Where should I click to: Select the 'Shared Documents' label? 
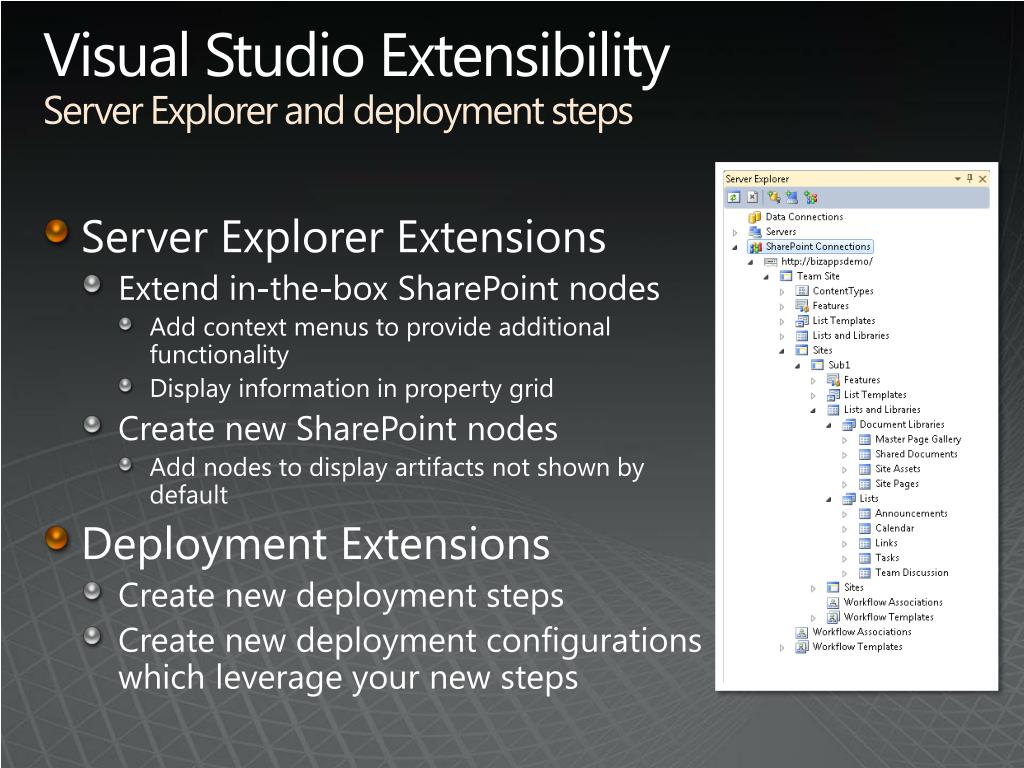tap(916, 454)
